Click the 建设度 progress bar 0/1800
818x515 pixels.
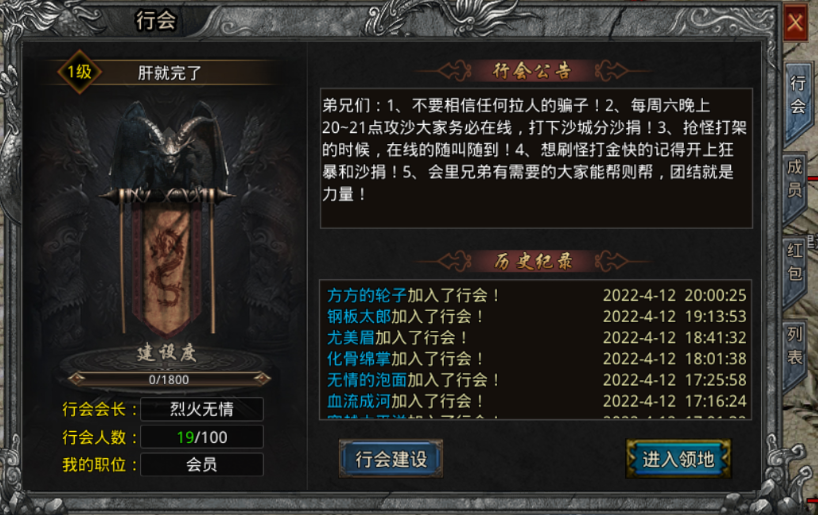tap(169, 379)
